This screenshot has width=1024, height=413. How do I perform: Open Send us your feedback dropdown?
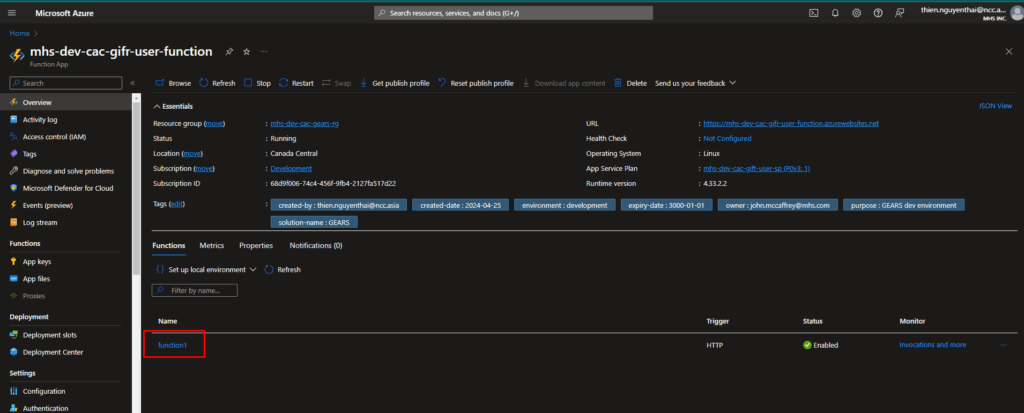click(x=696, y=83)
